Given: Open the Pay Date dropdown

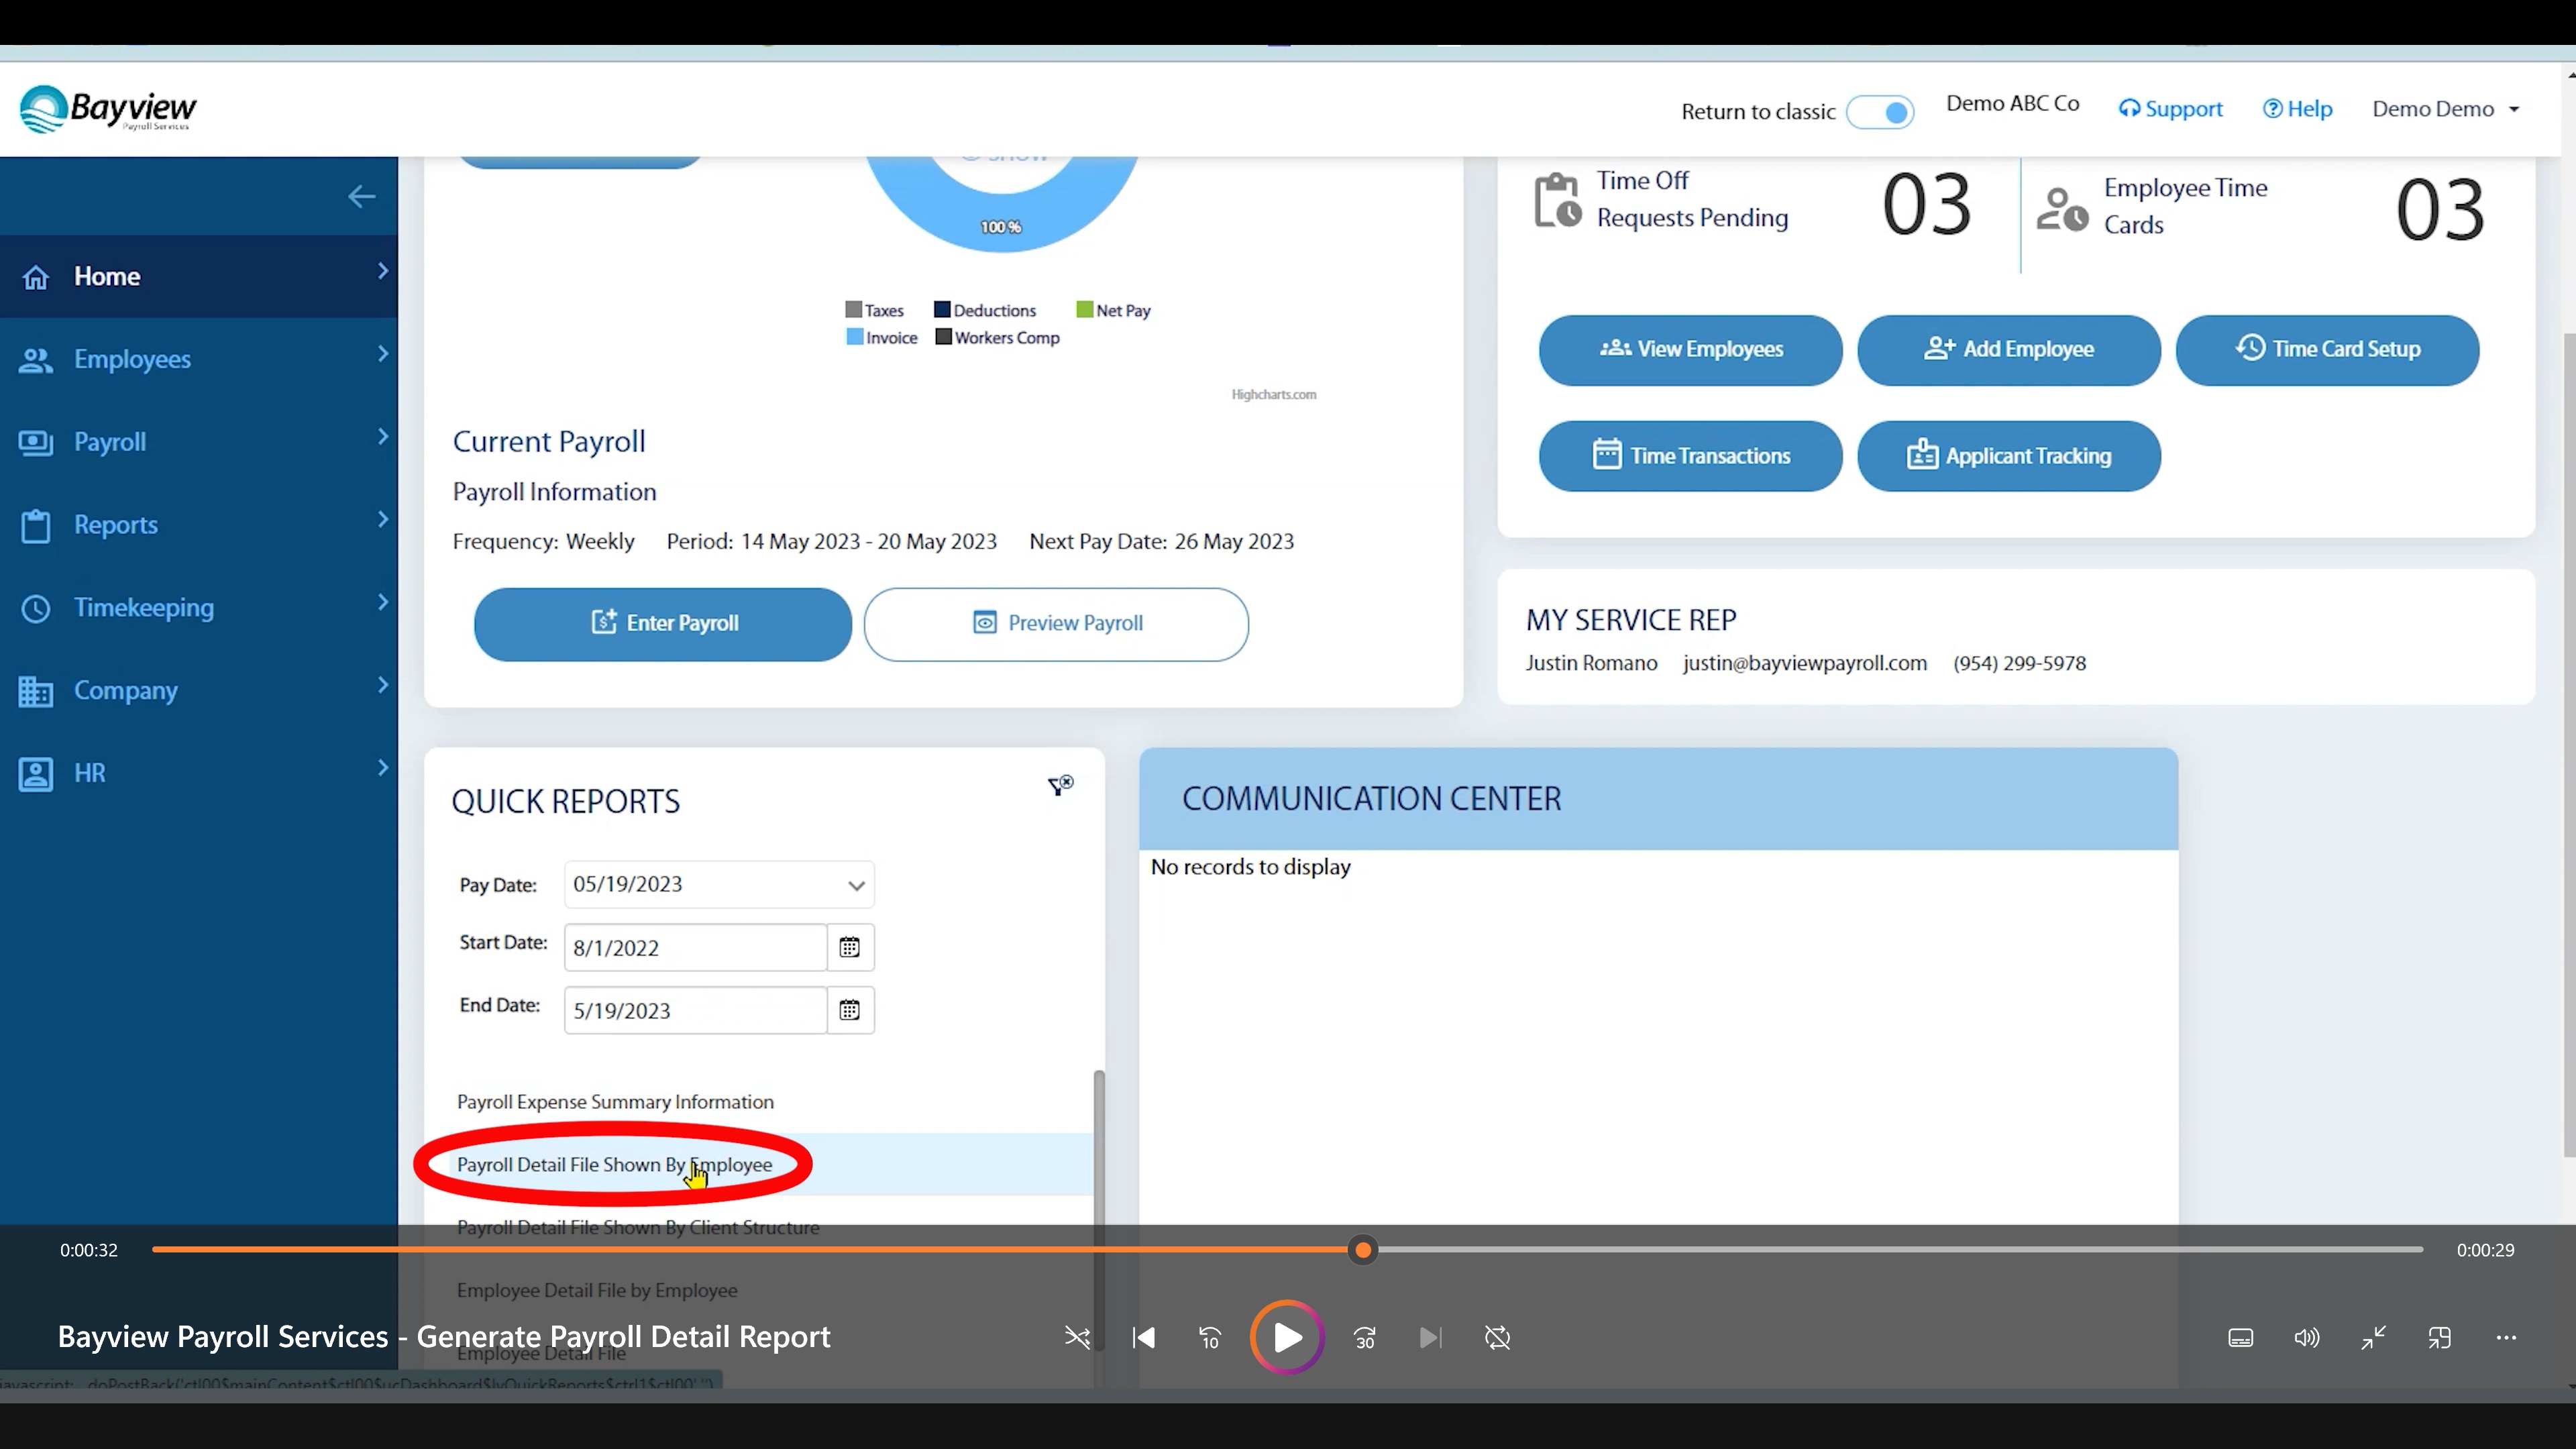Looking at the screenshot, I should [x=856, y=885].
